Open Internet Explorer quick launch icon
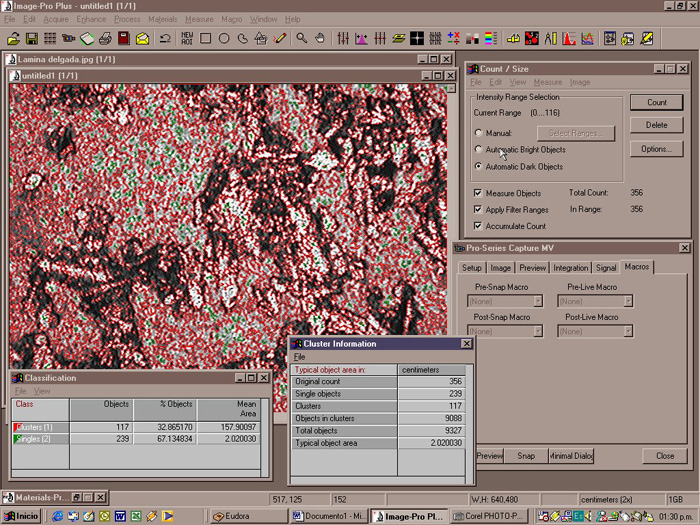The height and width of the screenshot is (525, 700). [x=58, y=516]
